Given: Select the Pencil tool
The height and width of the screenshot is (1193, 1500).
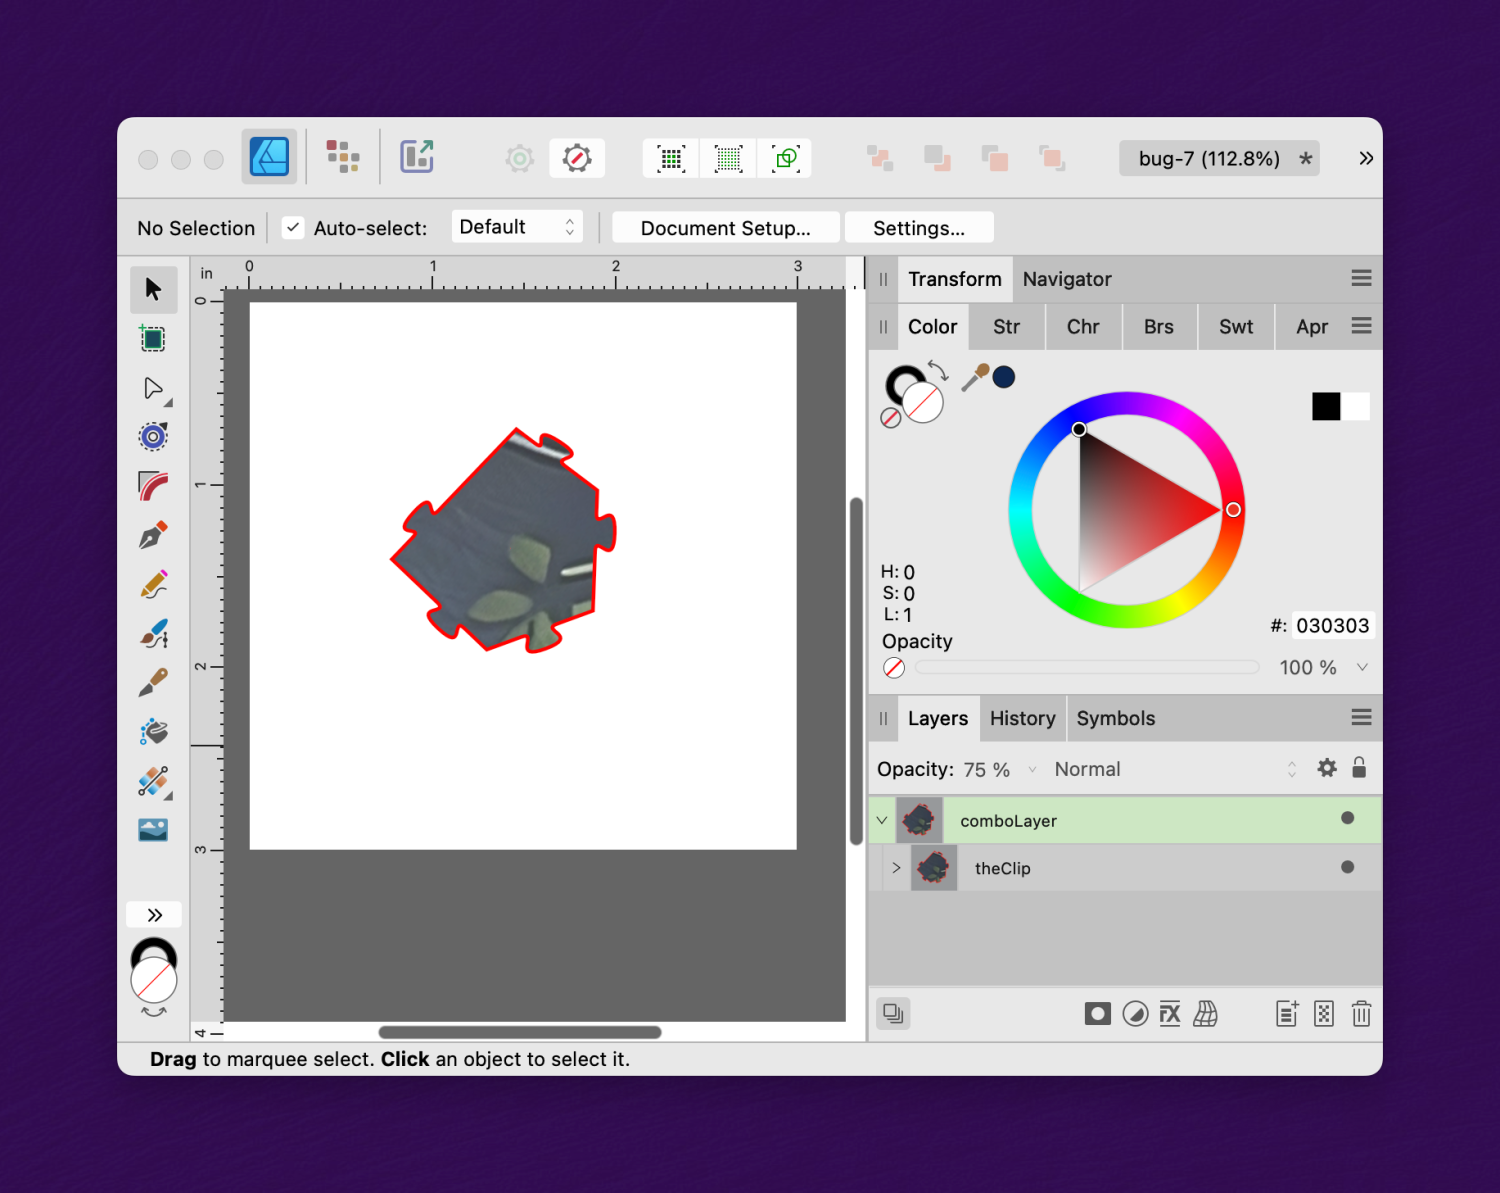Looking at the screenshot, I should pos(153,584).
